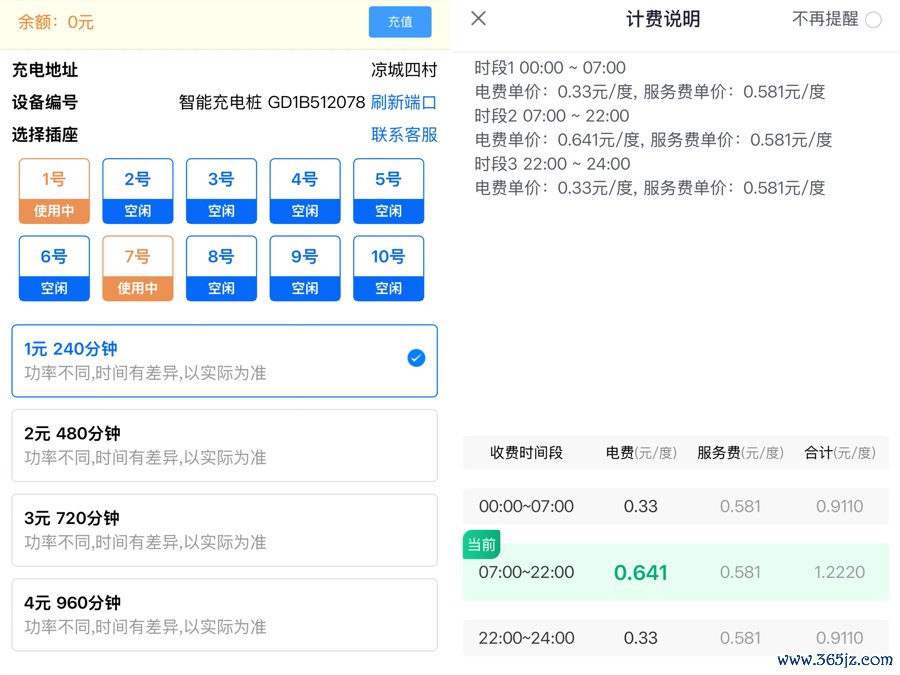Choose socket 3号 空闲
Screen dimensions: 900x675
(x=221, y=191)
